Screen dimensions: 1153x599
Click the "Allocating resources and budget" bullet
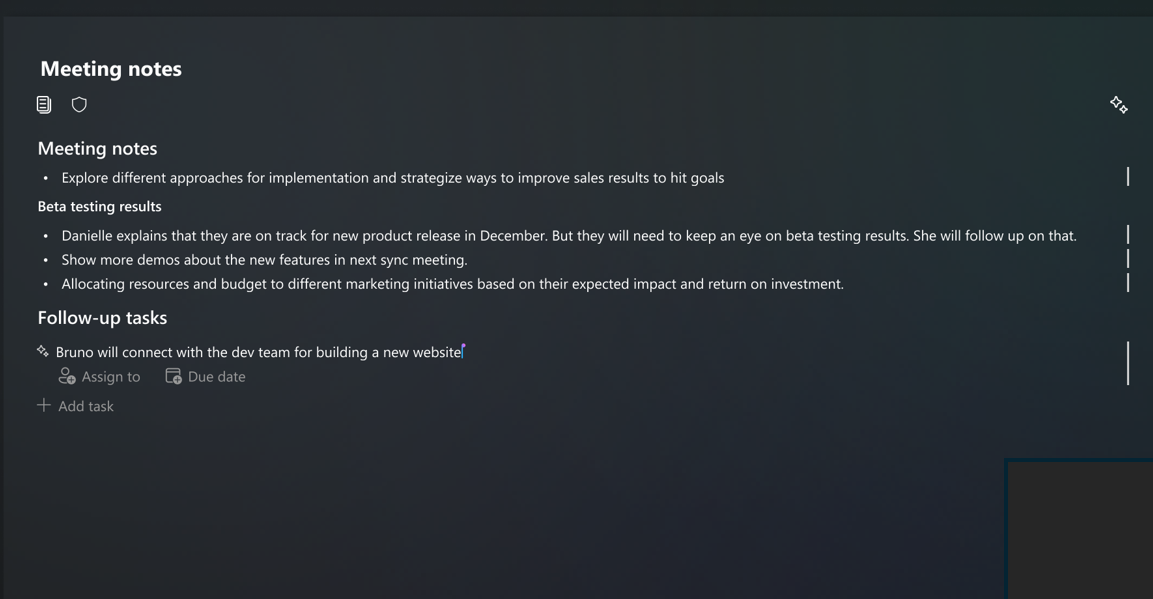[x=452, y=284]
